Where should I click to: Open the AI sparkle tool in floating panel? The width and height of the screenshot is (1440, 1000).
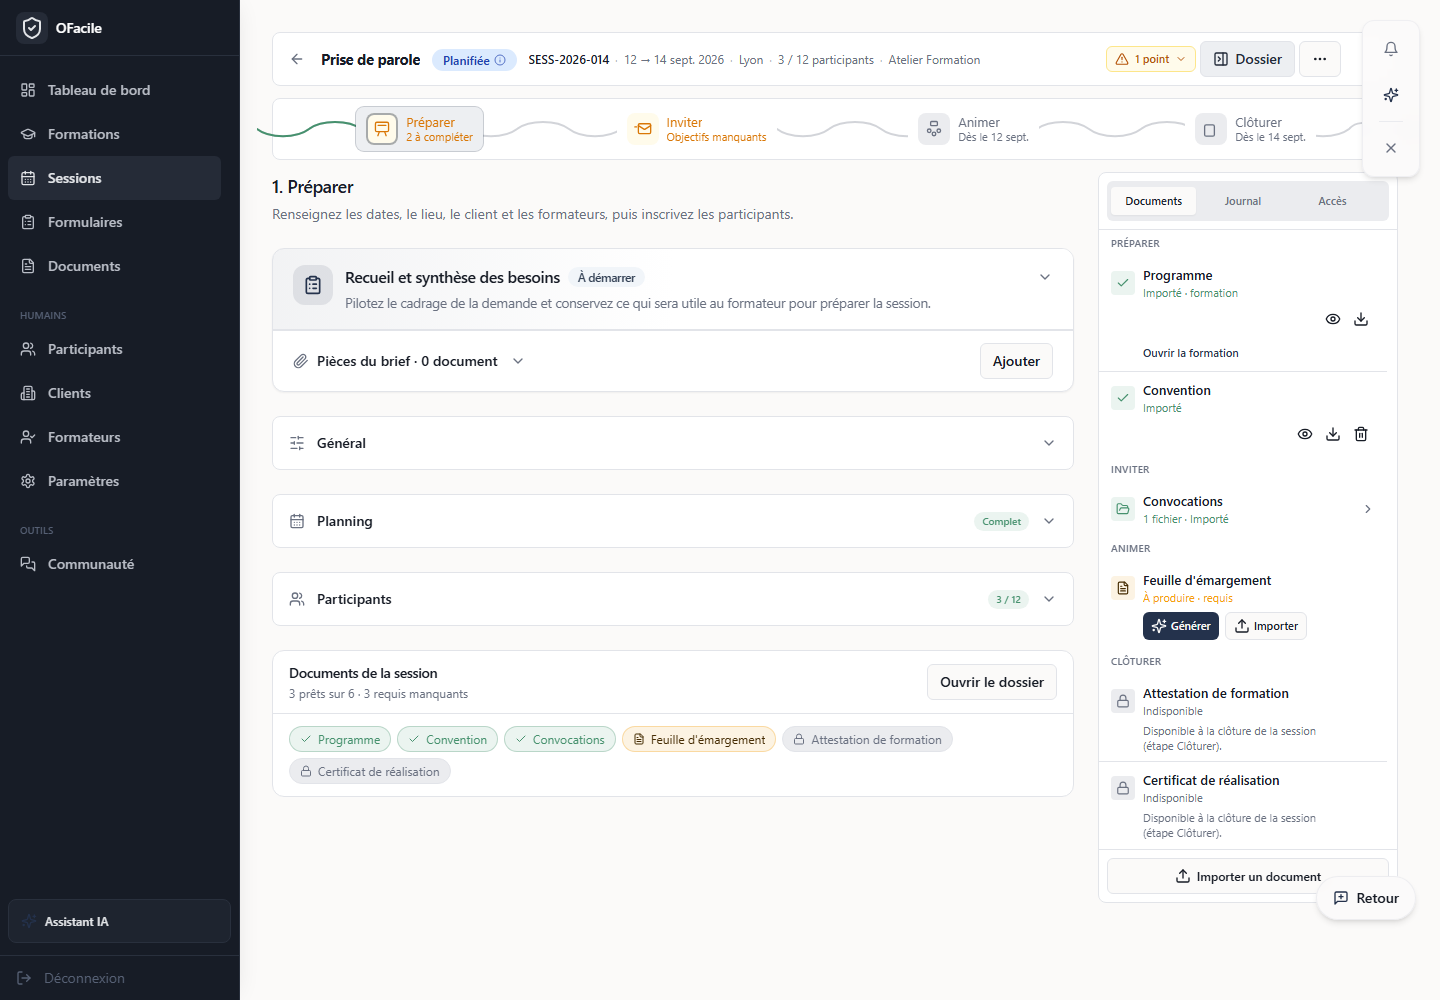[1391, 95]
